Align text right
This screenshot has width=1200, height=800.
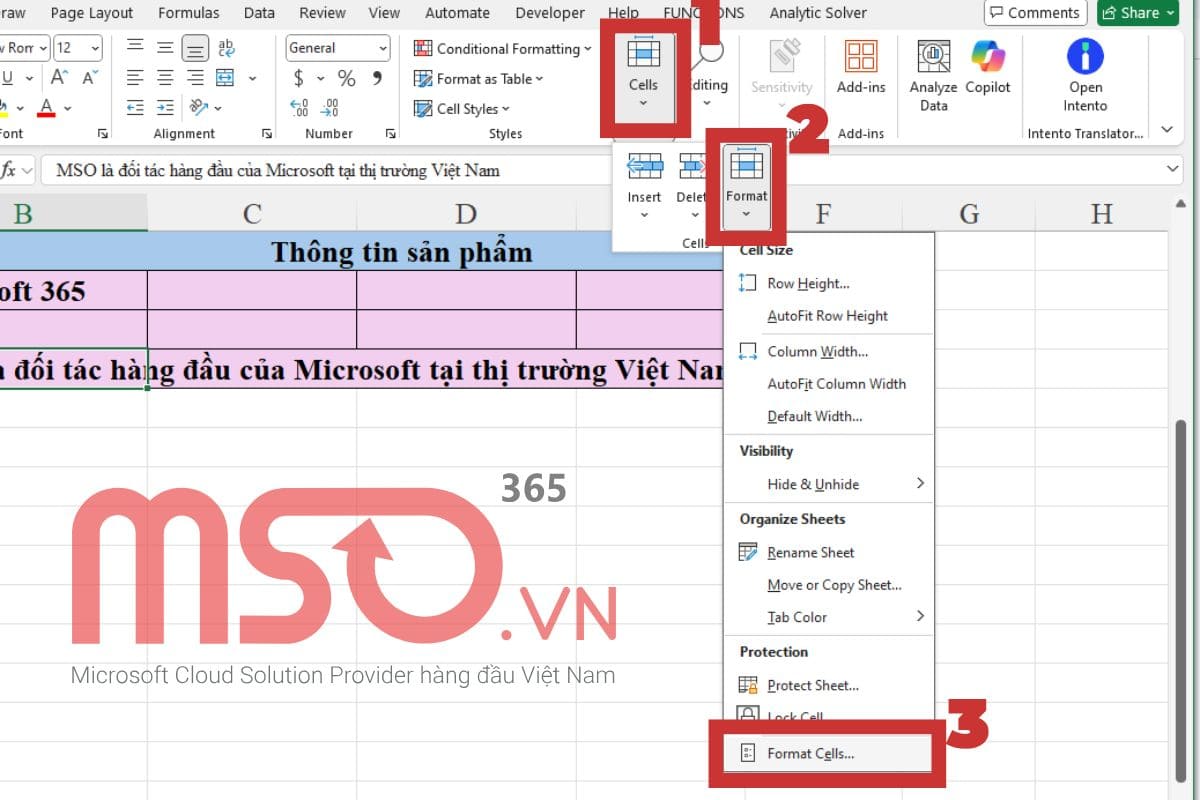196,78
